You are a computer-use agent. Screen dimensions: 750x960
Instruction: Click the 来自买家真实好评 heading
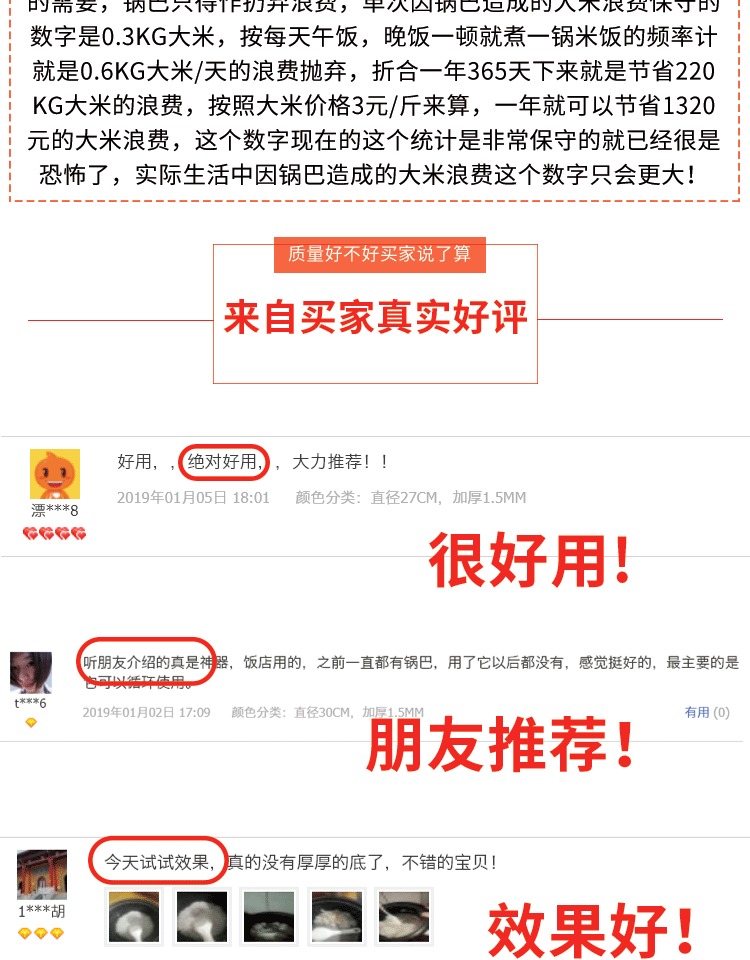[375, 317]
